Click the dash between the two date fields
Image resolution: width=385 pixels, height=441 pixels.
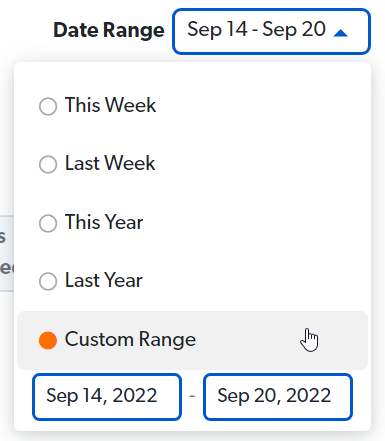pos(192,396)
